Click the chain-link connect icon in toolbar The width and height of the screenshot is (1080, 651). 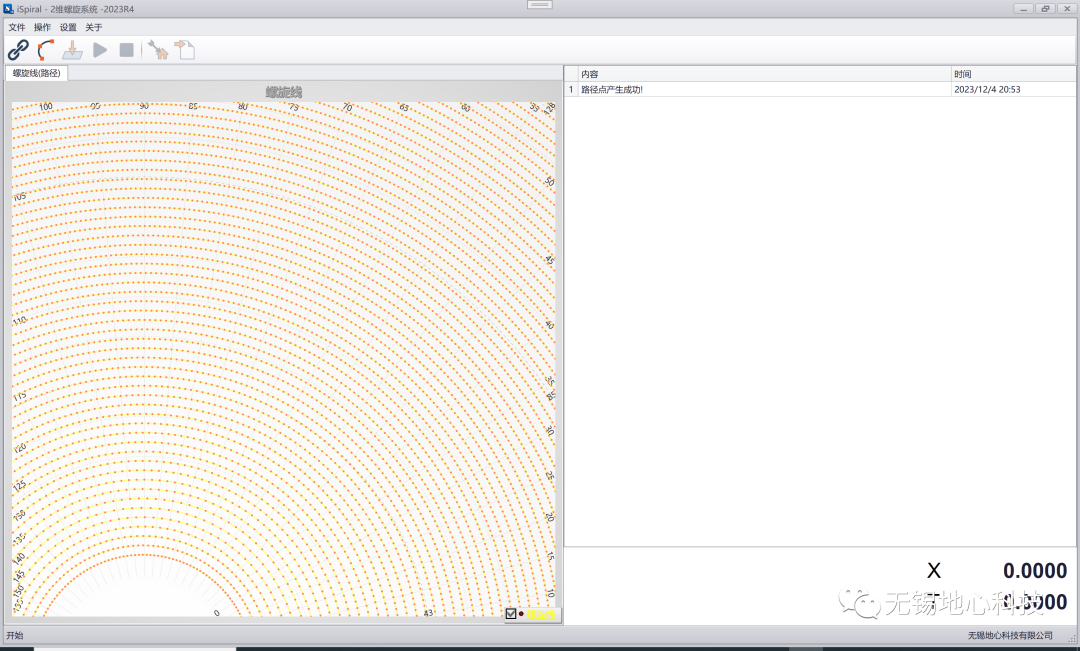(18, 50)
